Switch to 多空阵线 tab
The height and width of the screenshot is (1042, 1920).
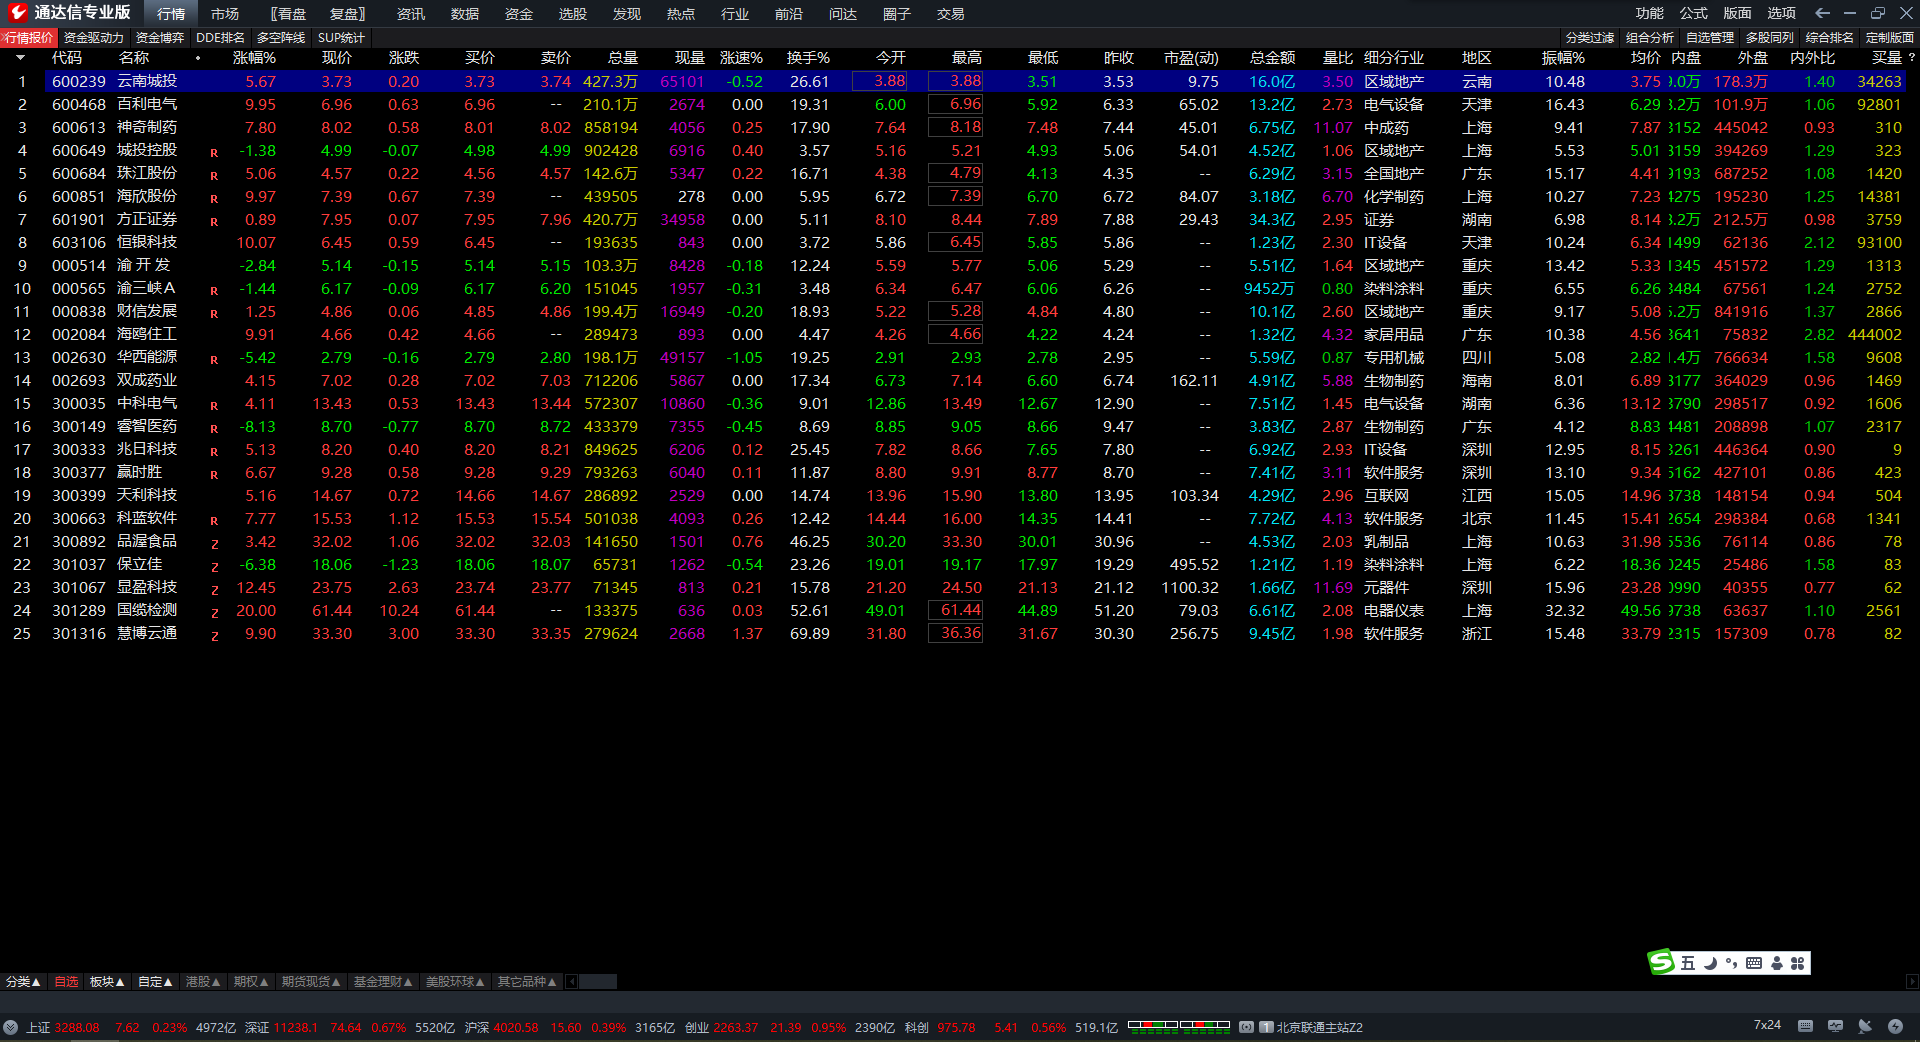281,37
